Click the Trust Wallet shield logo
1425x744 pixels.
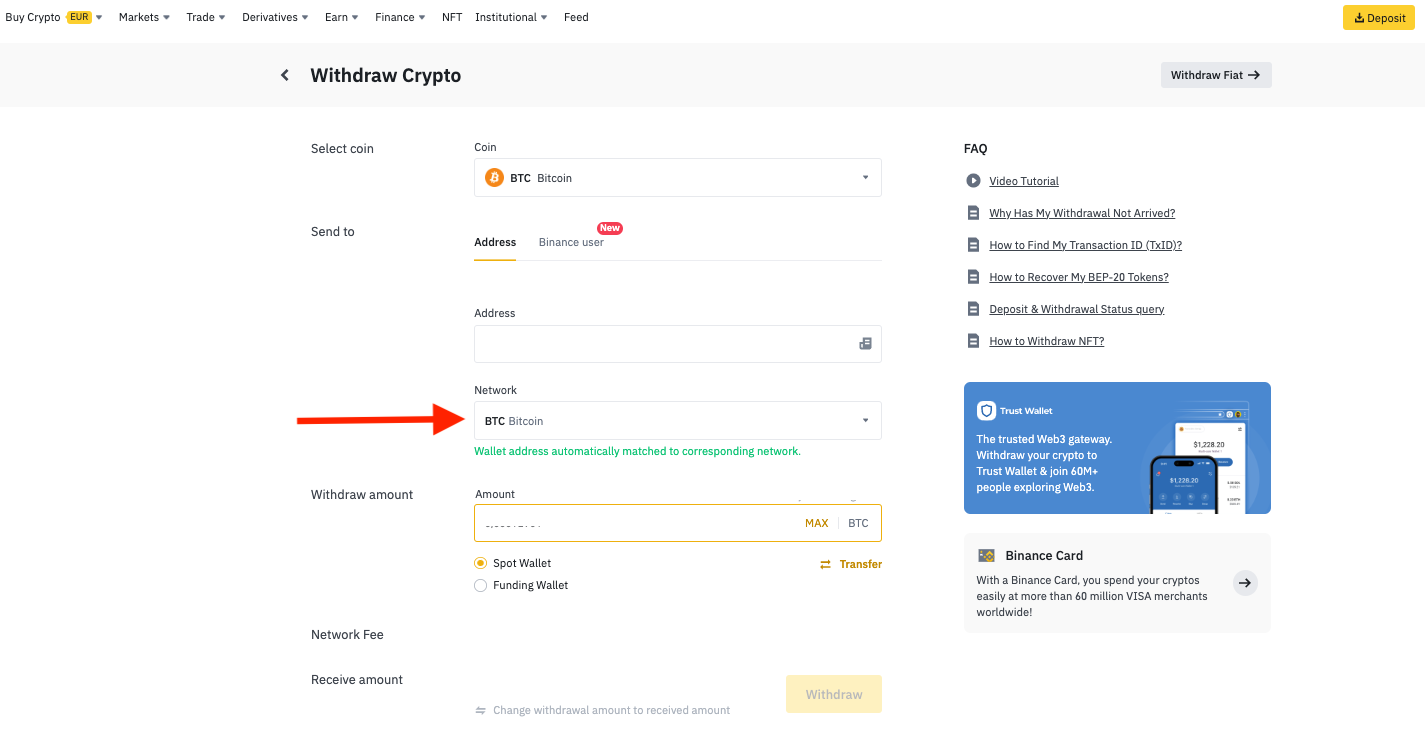pyautogui.click(x=987, y=411)
